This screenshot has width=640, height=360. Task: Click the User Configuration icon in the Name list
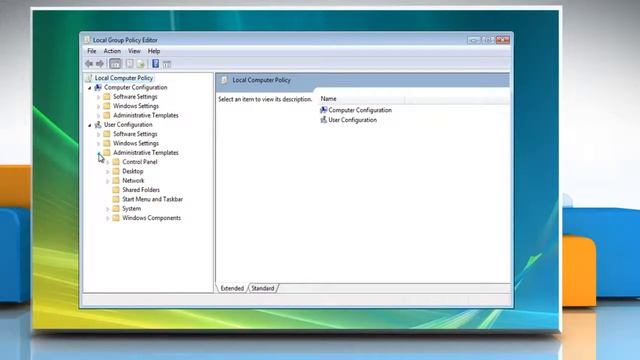click(x=324, y=120)
